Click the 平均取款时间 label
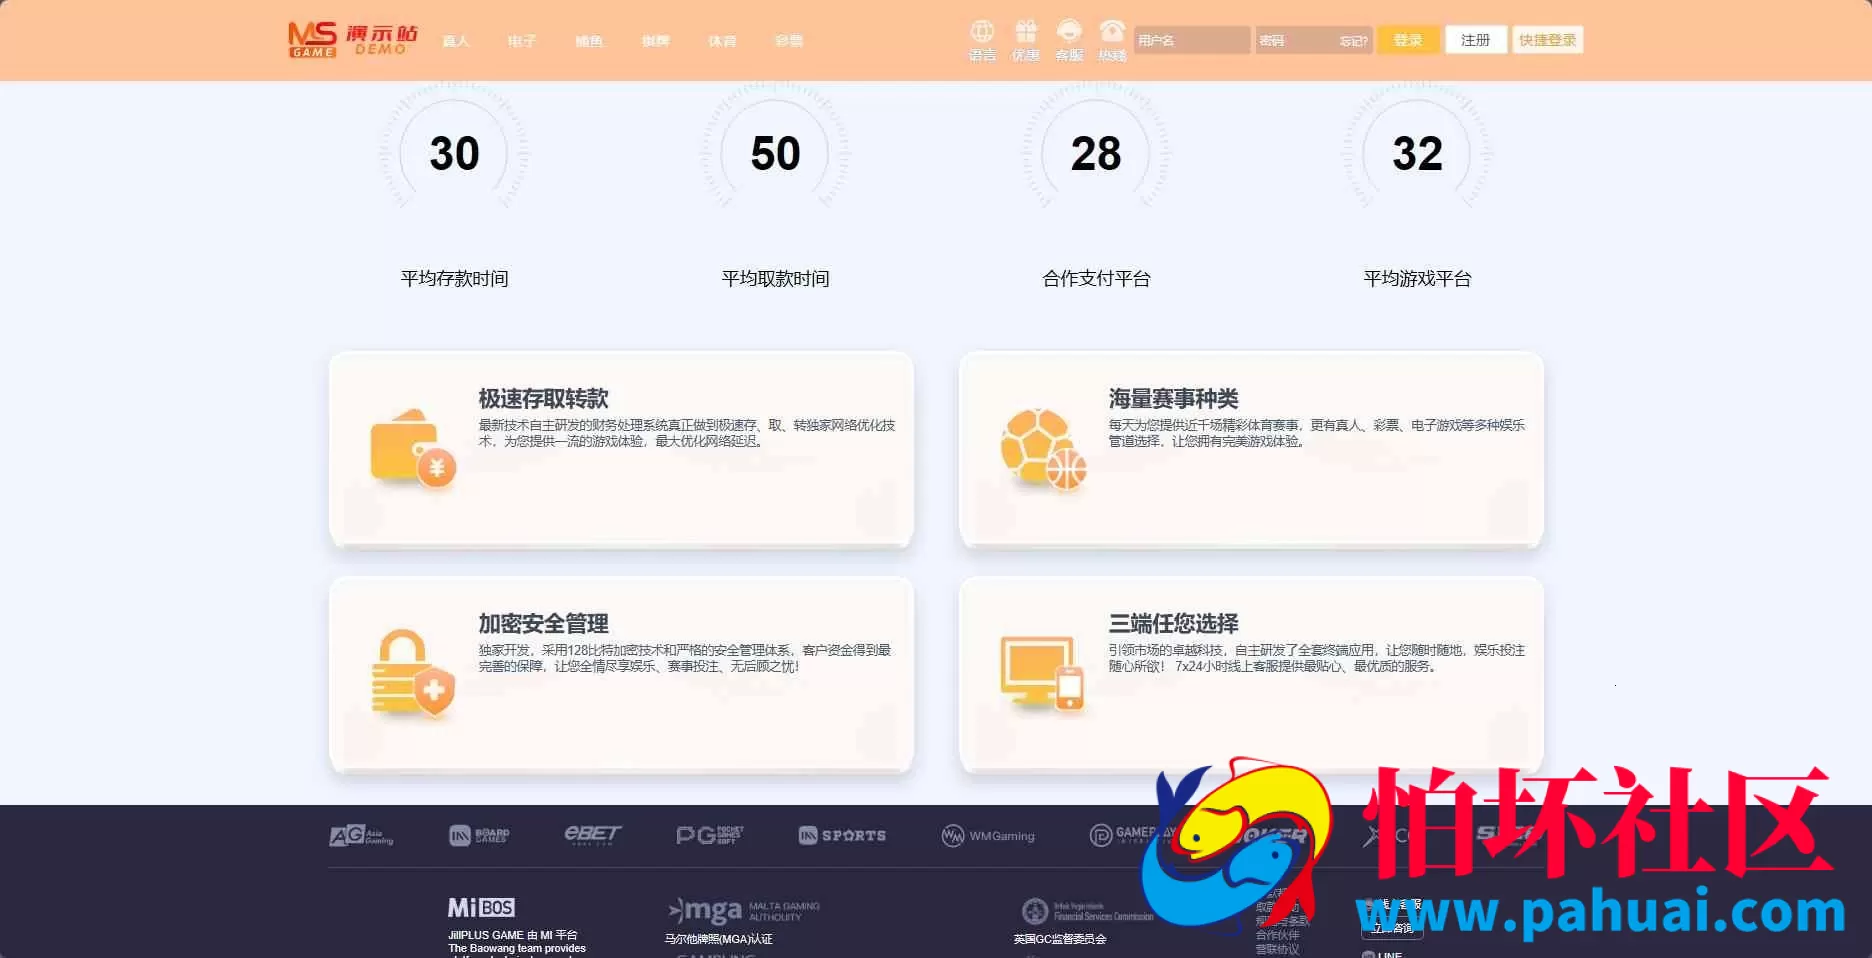The height and width of the screenshot is (958, 1872). click(775, 279)
